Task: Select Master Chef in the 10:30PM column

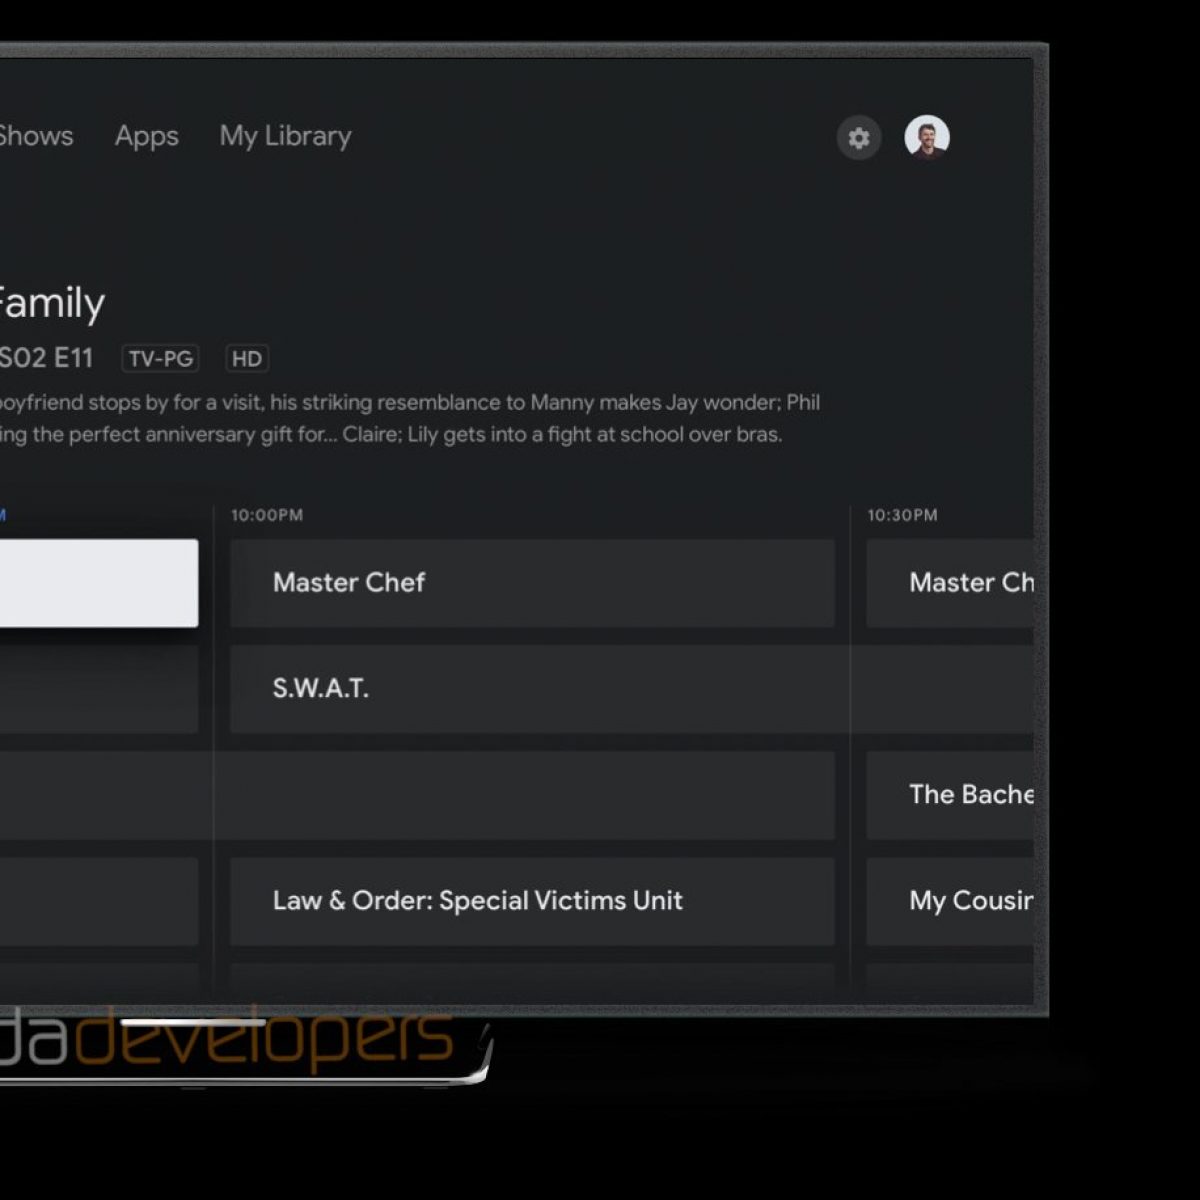Action: tap(949, 583)
